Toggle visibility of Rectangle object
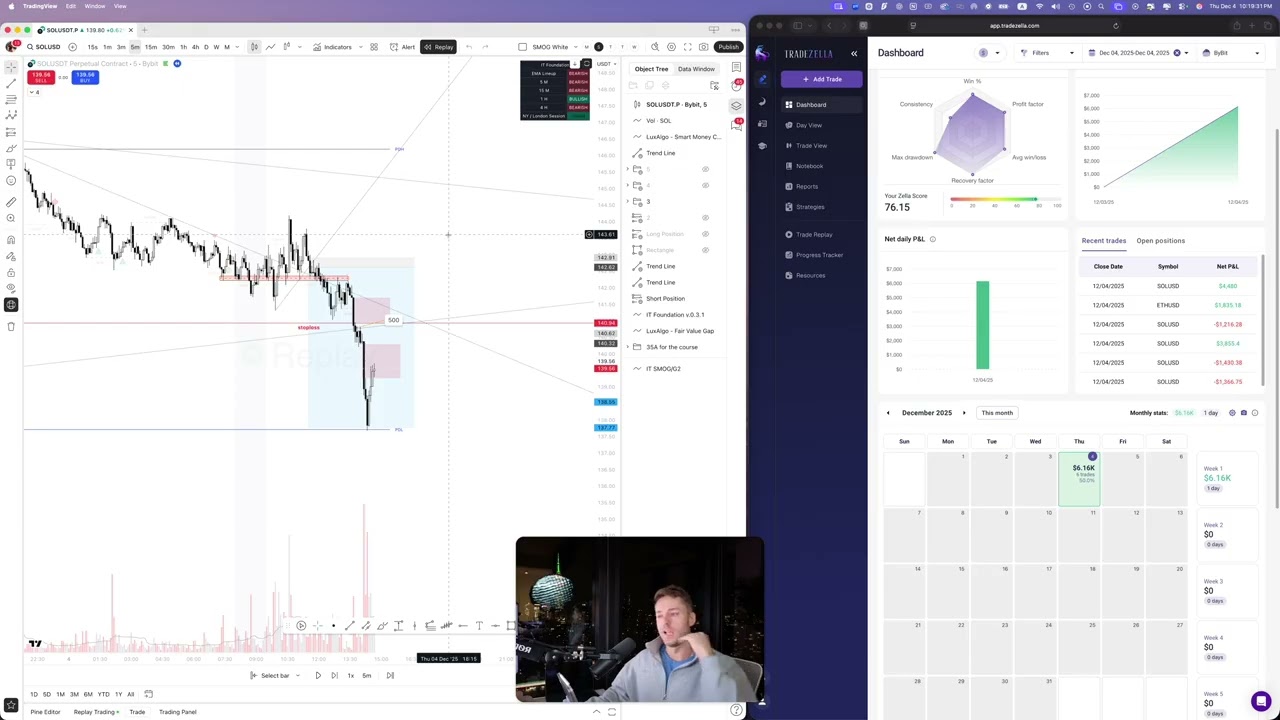 [x=705, y=250]
